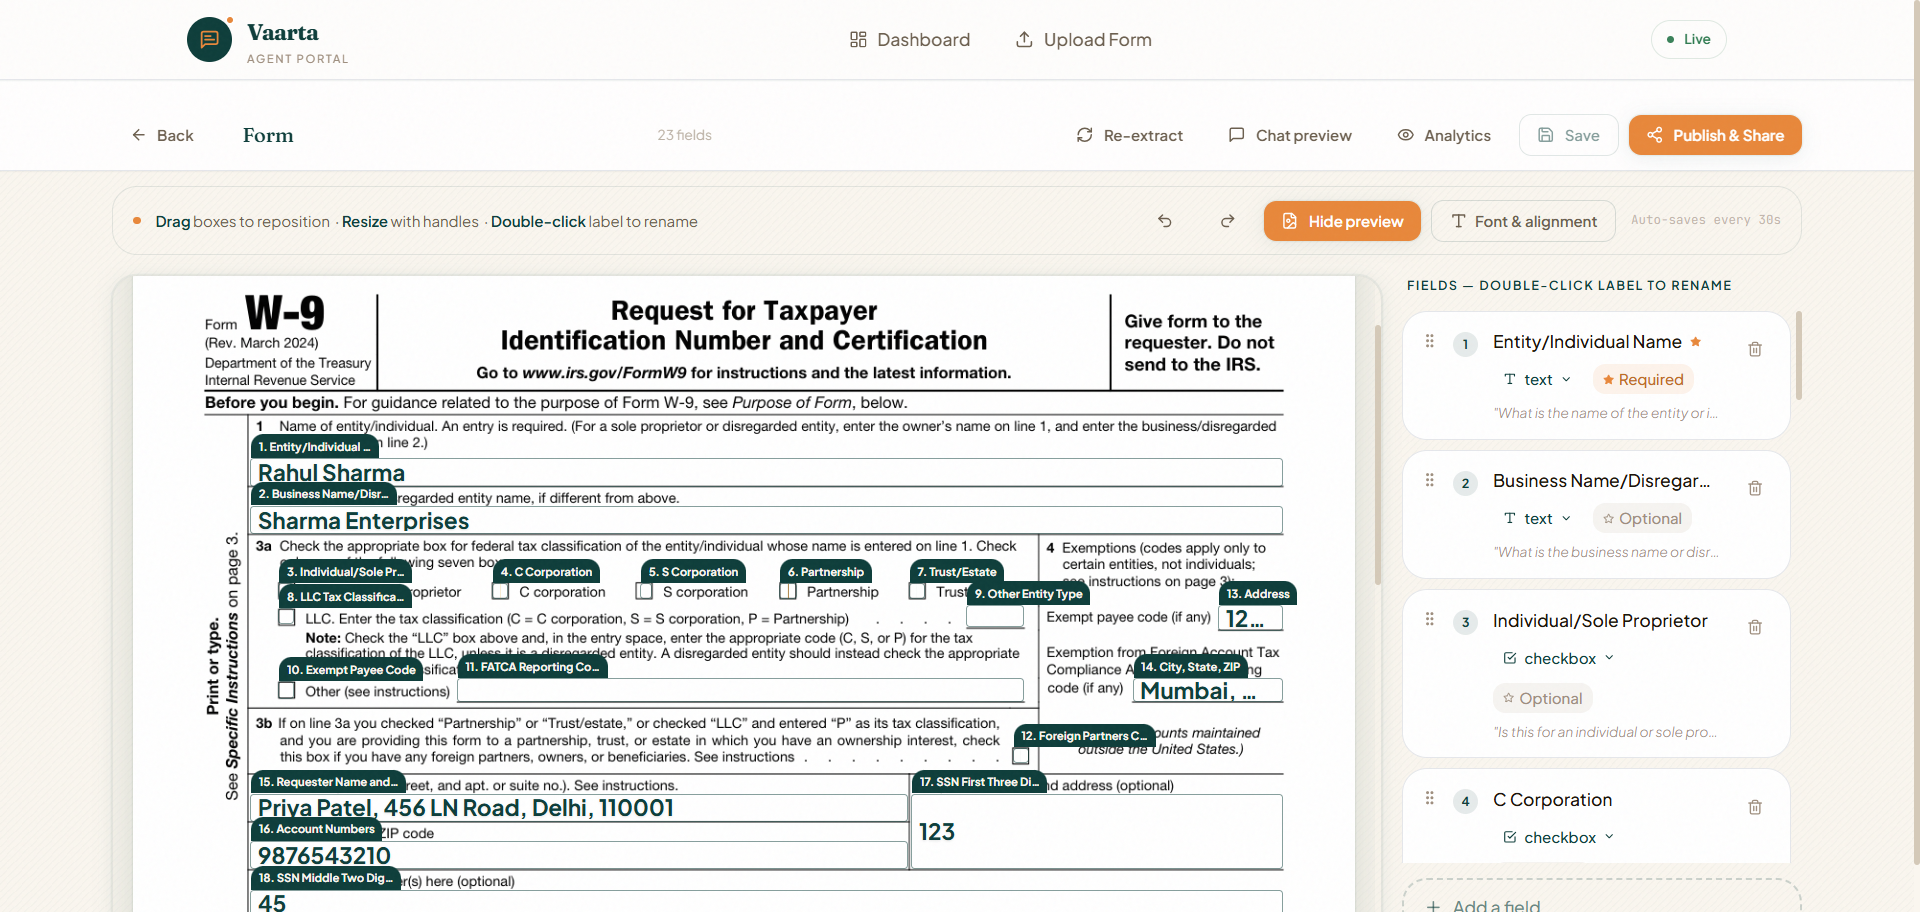Check the Other (see instructions) box
This screenshot has height=912, width=1920.
[287, 691]
